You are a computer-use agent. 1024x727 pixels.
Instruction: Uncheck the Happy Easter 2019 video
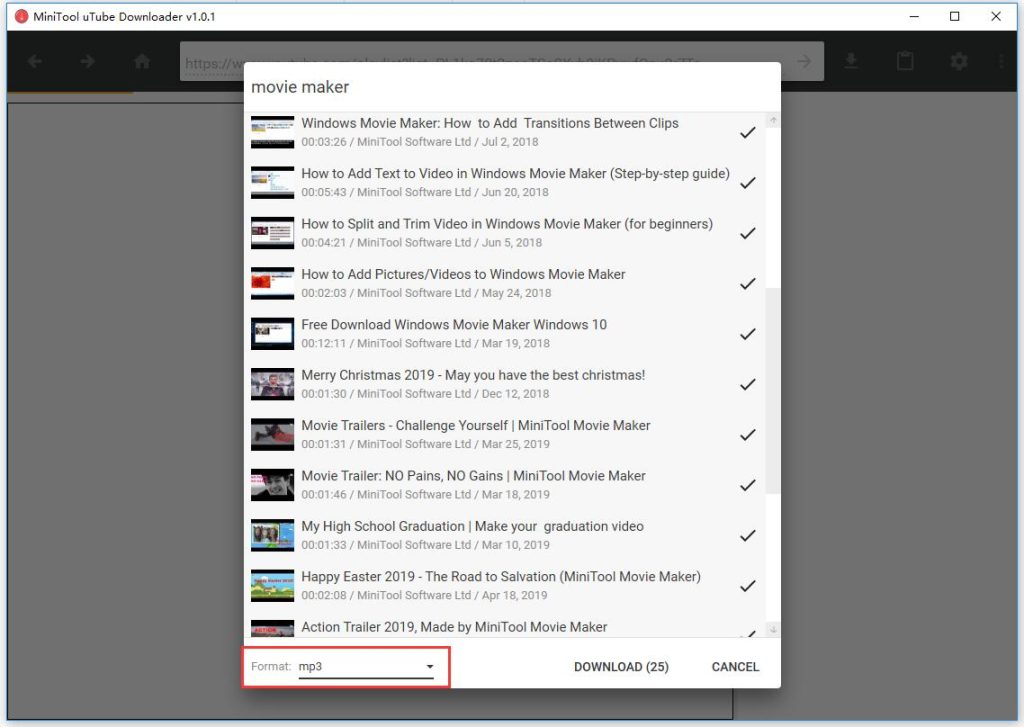747,586
